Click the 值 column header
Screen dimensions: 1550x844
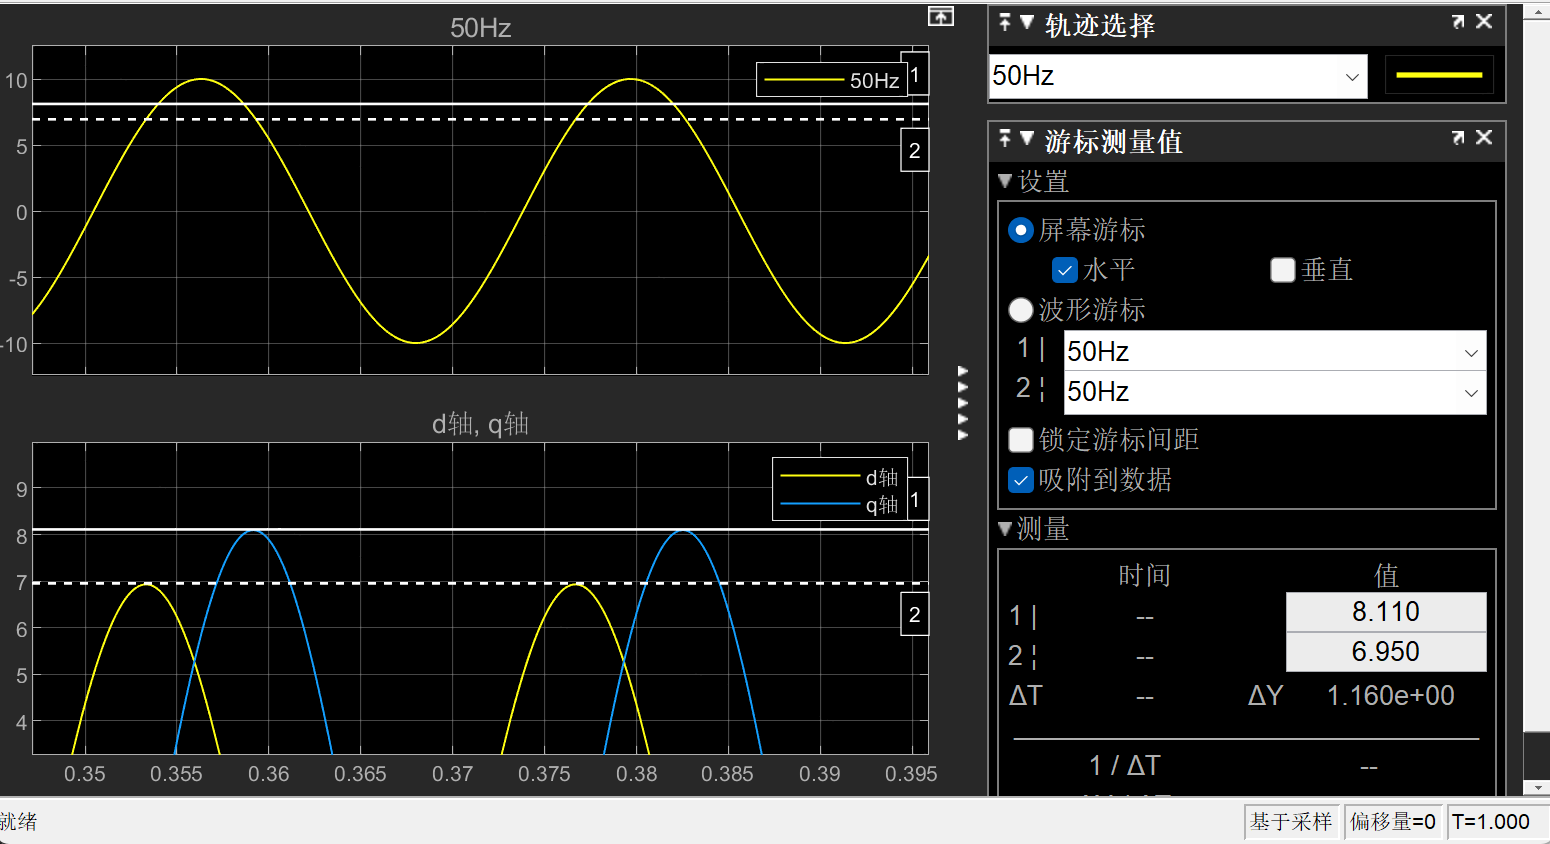tap(1386, 575)
